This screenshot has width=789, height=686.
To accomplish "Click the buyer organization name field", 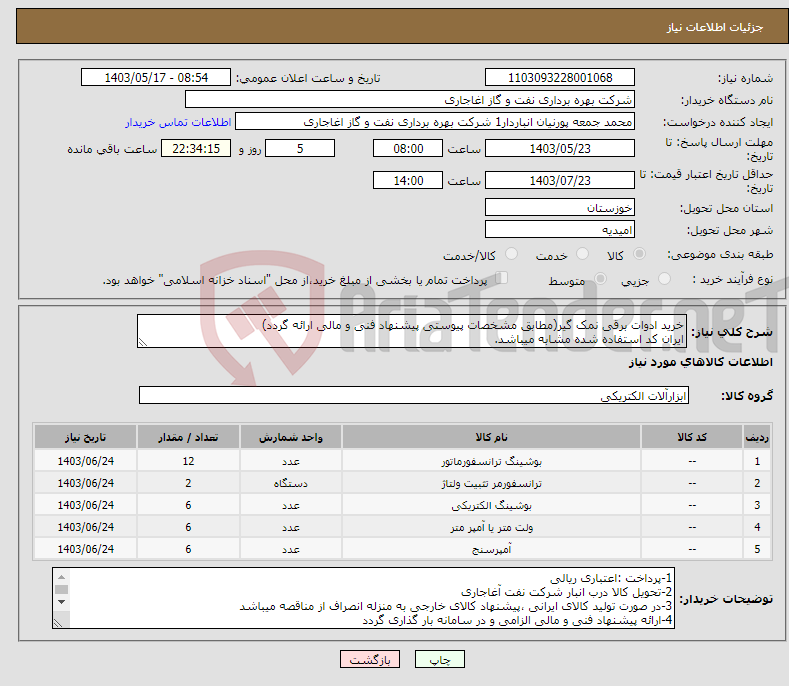I will (x=410, y=100).
